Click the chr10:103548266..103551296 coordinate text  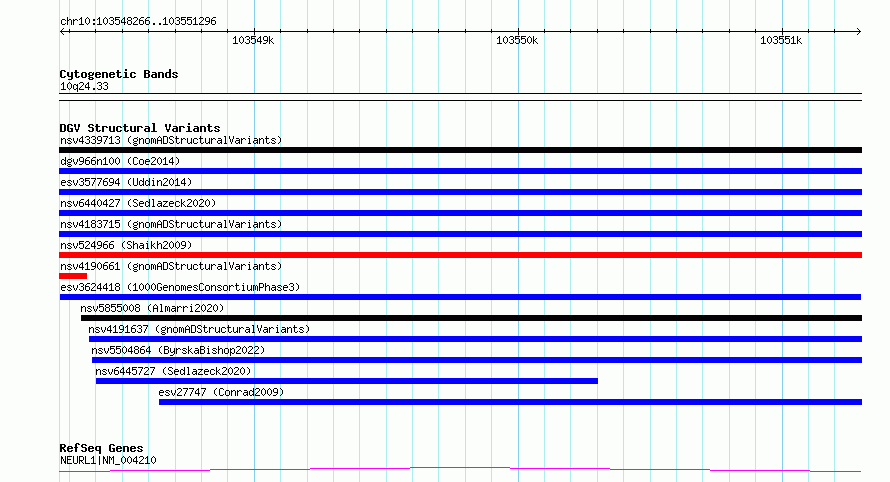138,22
